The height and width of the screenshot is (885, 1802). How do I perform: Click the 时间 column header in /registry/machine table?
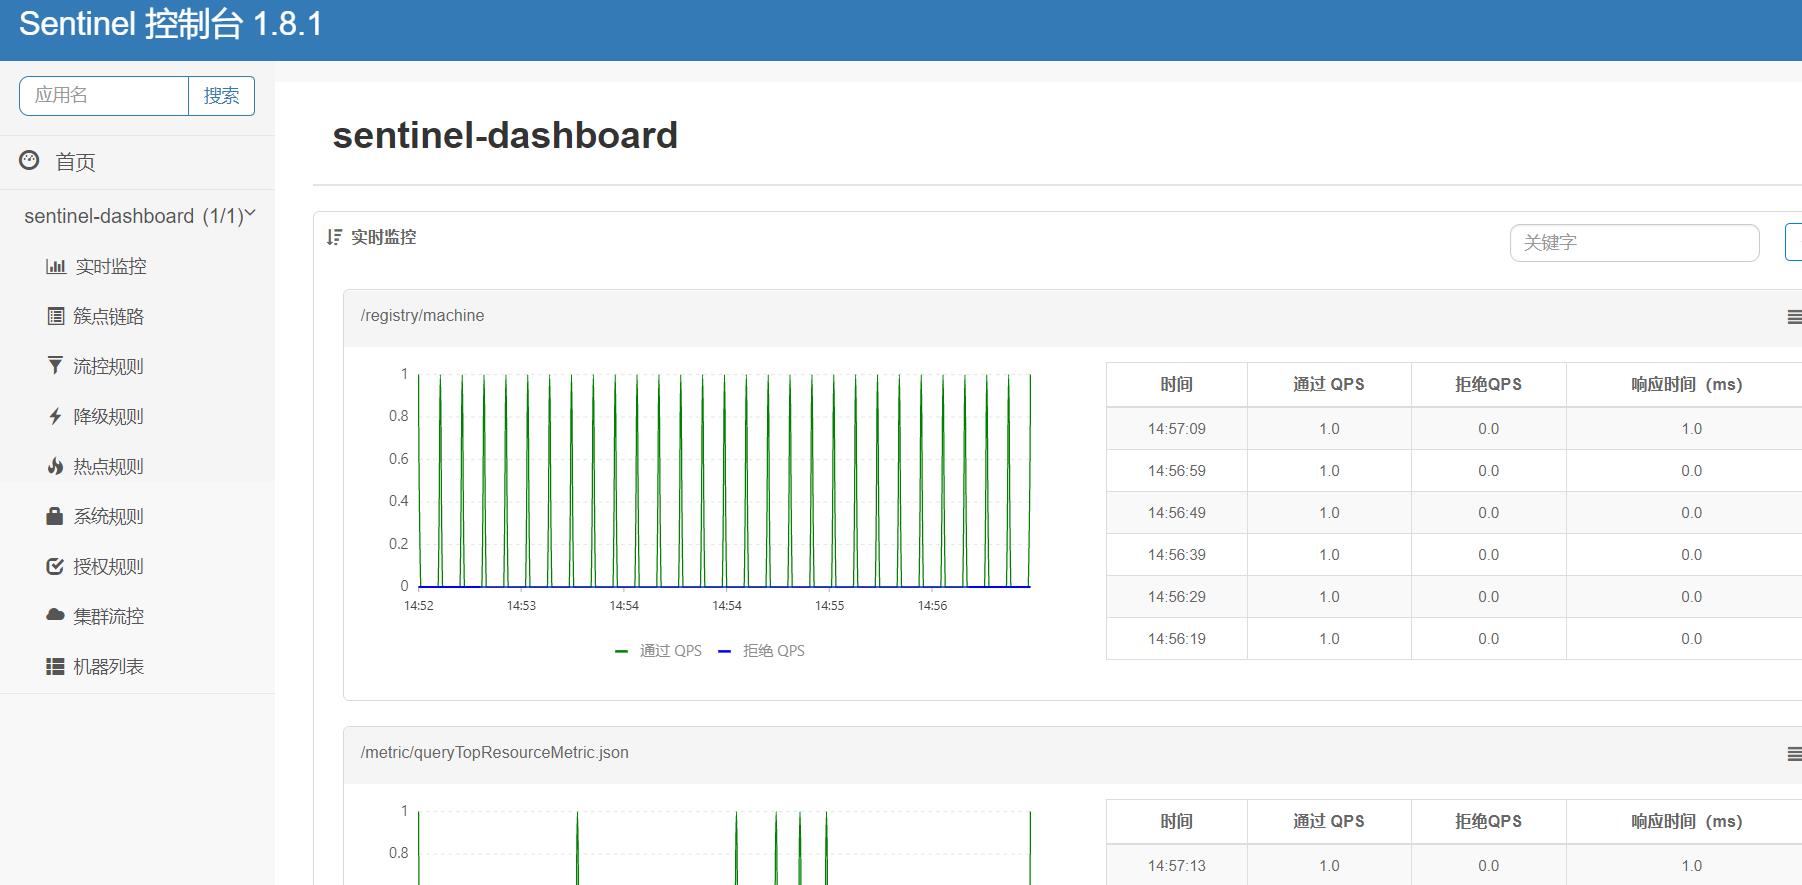[x=1177, y=384]
